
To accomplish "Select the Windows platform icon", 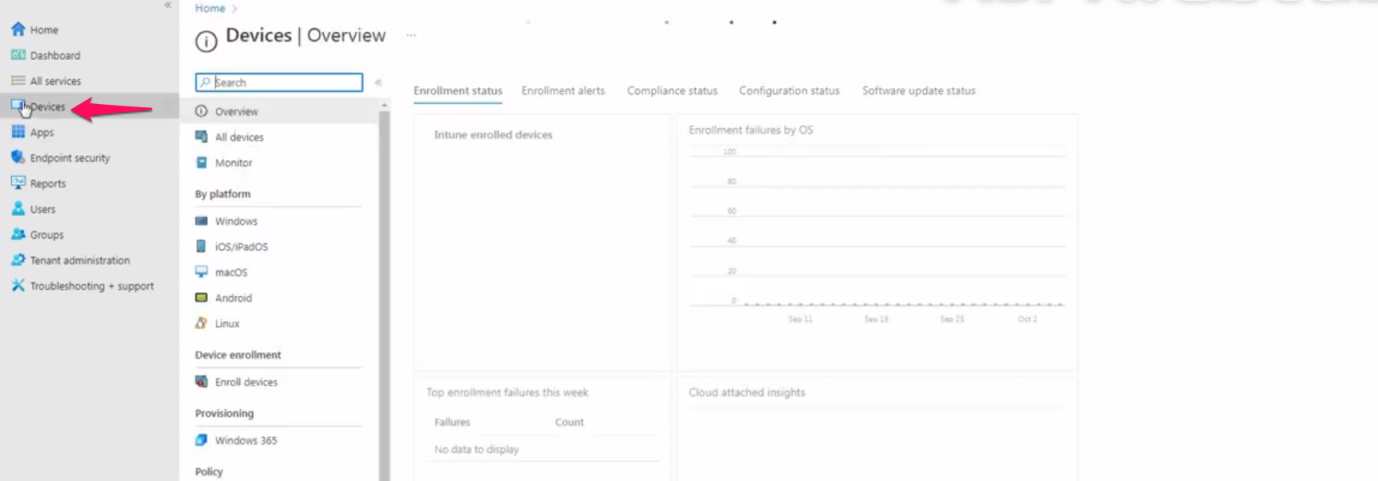I will pos(202,221).
